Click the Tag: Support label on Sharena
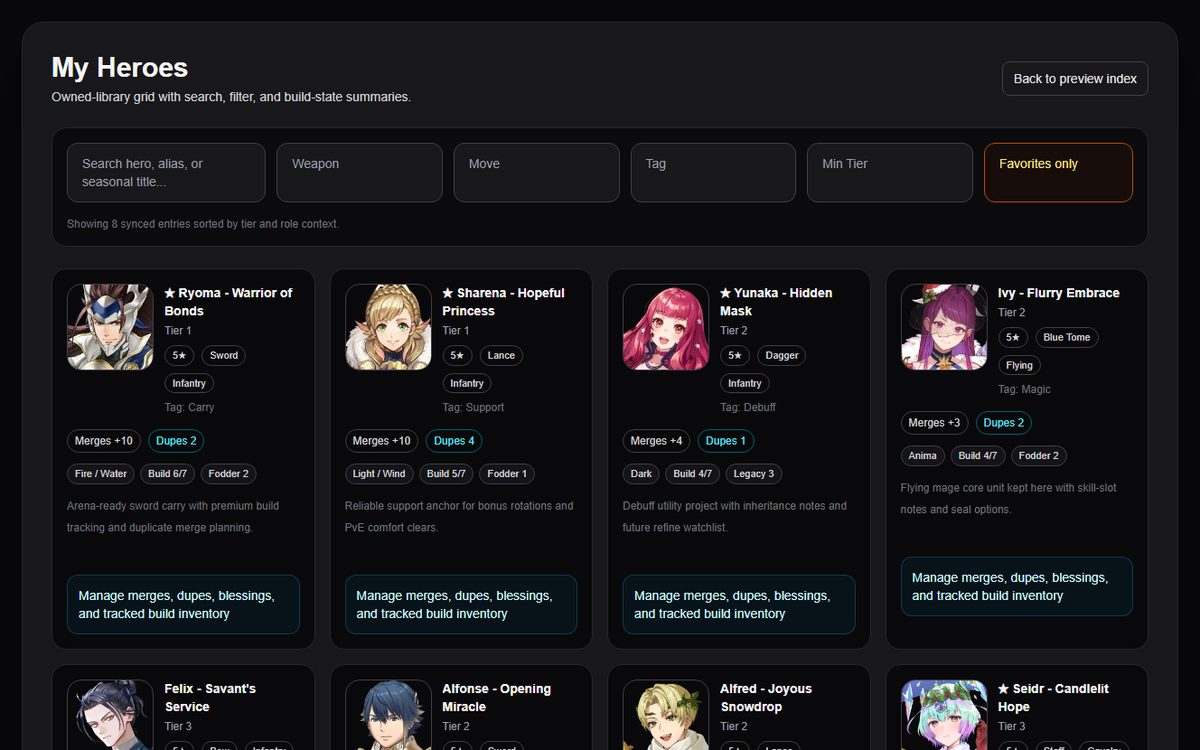Screen dimensions: 1200x750 (x=473, y=407)
